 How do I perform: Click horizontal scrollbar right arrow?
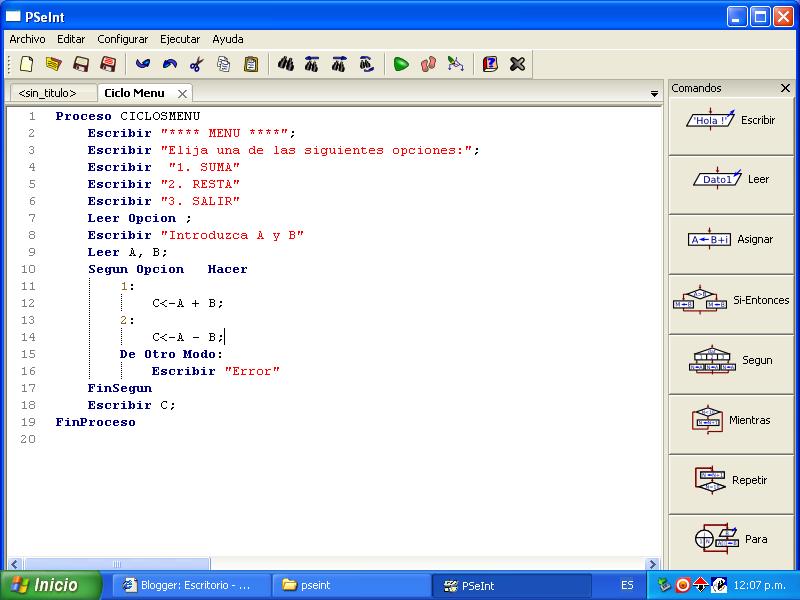point(652,564)
